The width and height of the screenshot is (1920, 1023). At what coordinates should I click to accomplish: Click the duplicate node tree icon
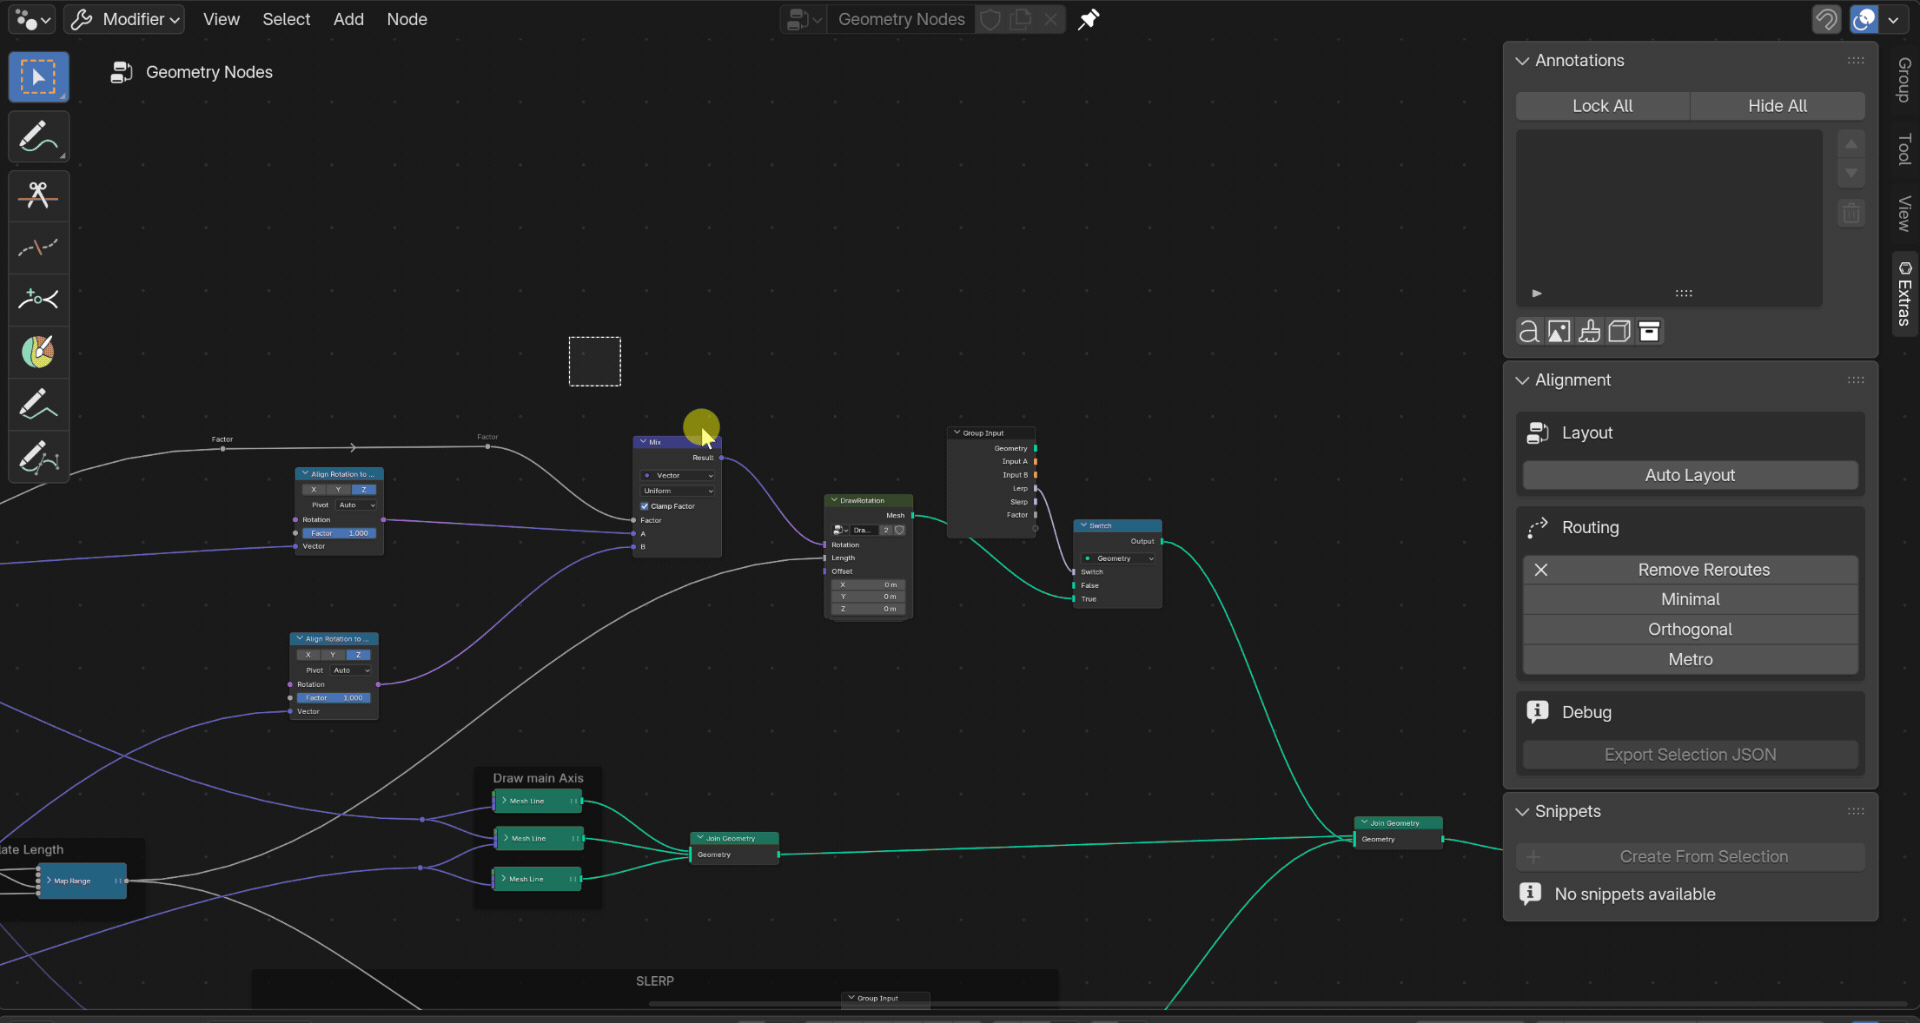(1020, 19)
